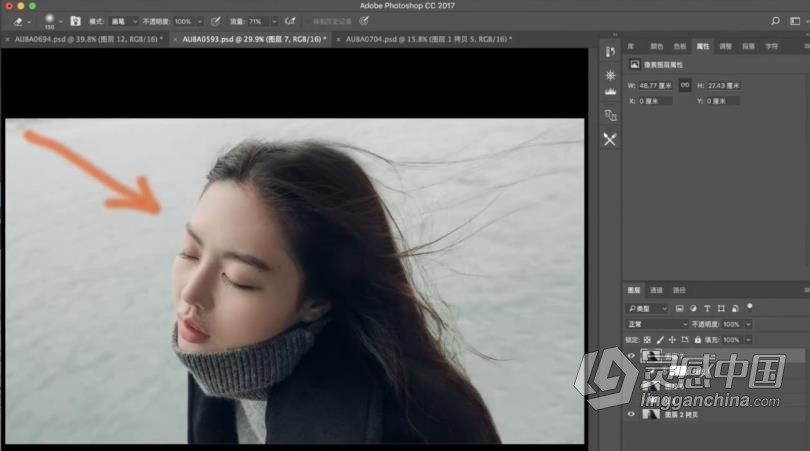Lock all padlock icon
The height and width of the screenshot is (451, 810).
(x=698, y=340)
